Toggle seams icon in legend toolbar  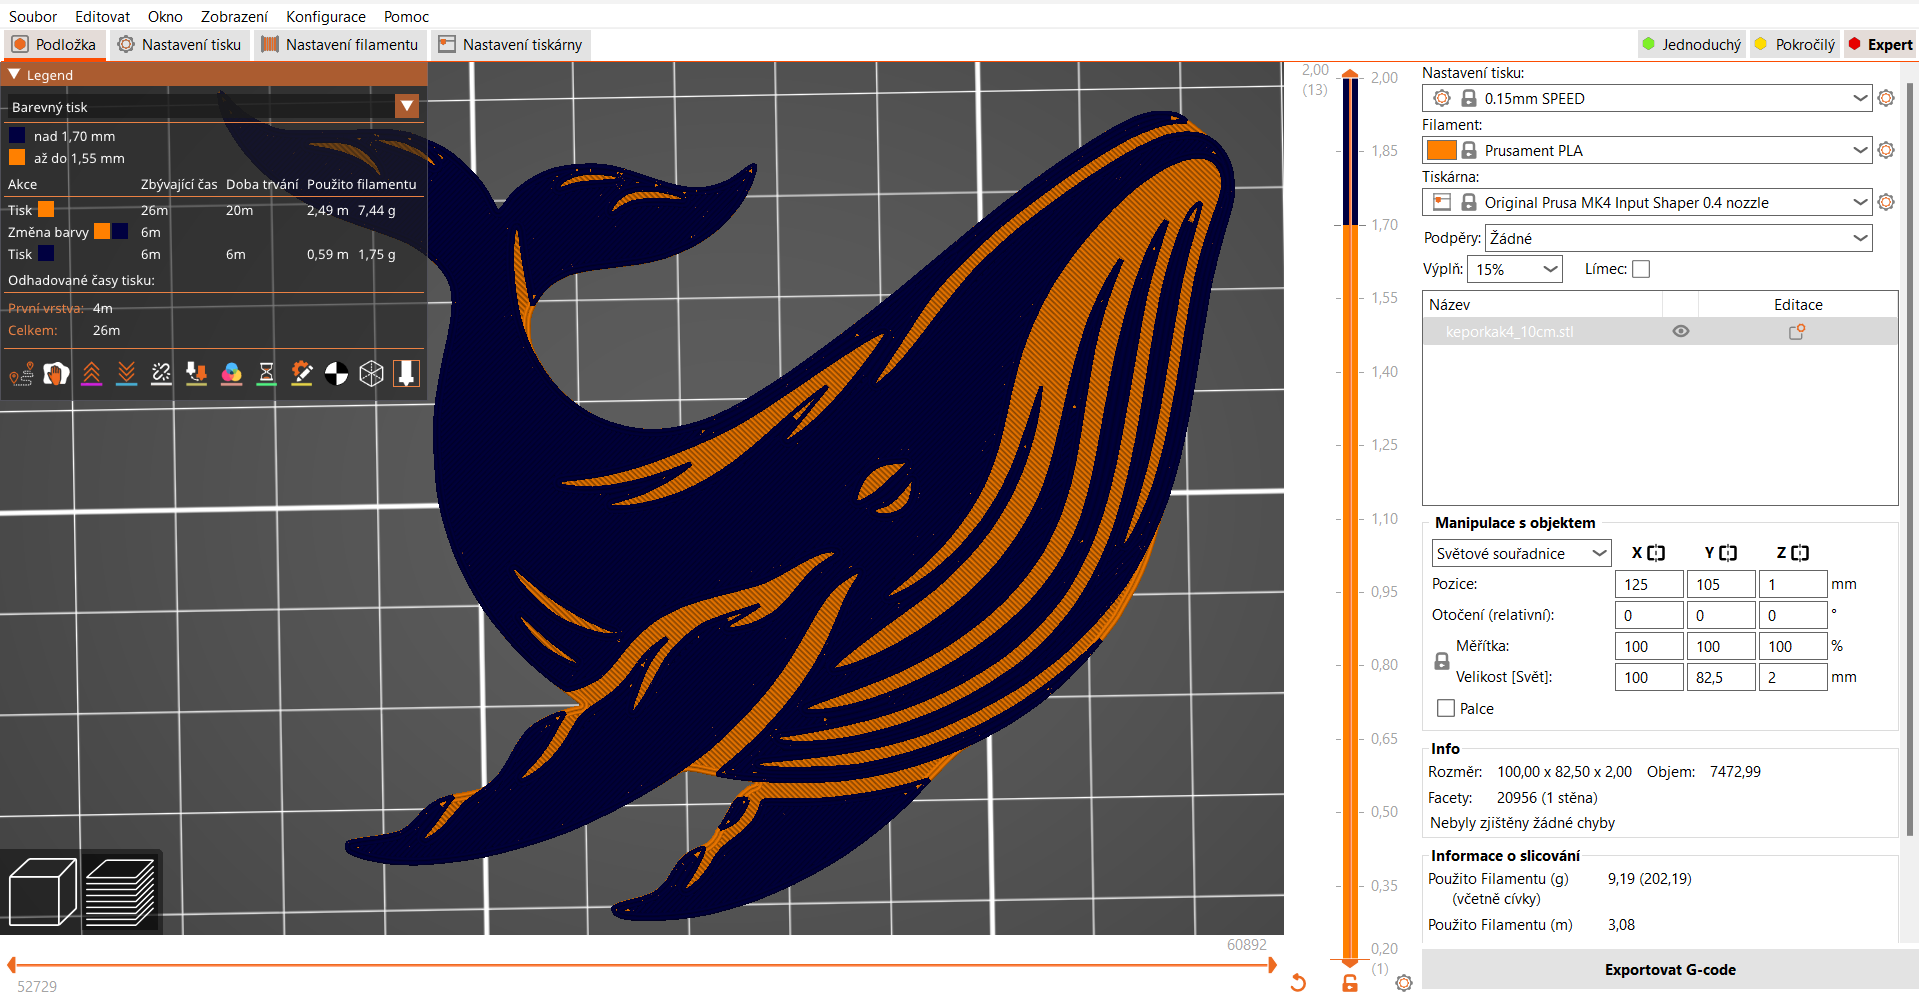pos(161,374)
